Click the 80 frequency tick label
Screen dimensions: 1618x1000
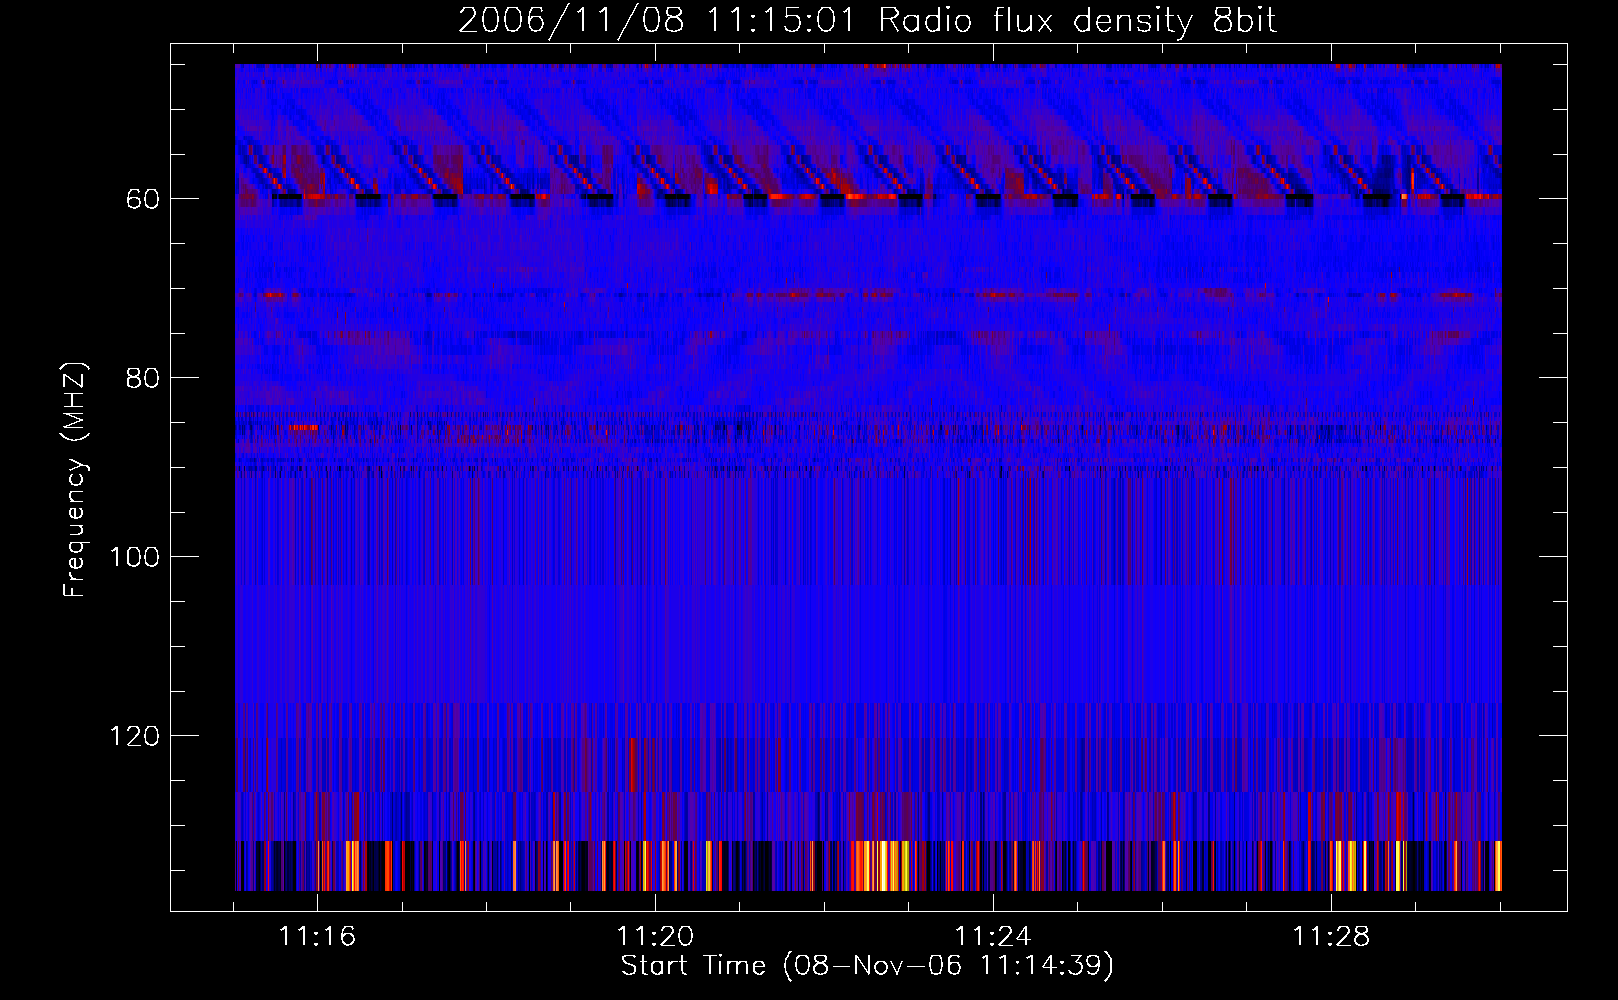(x=143, y=379)
